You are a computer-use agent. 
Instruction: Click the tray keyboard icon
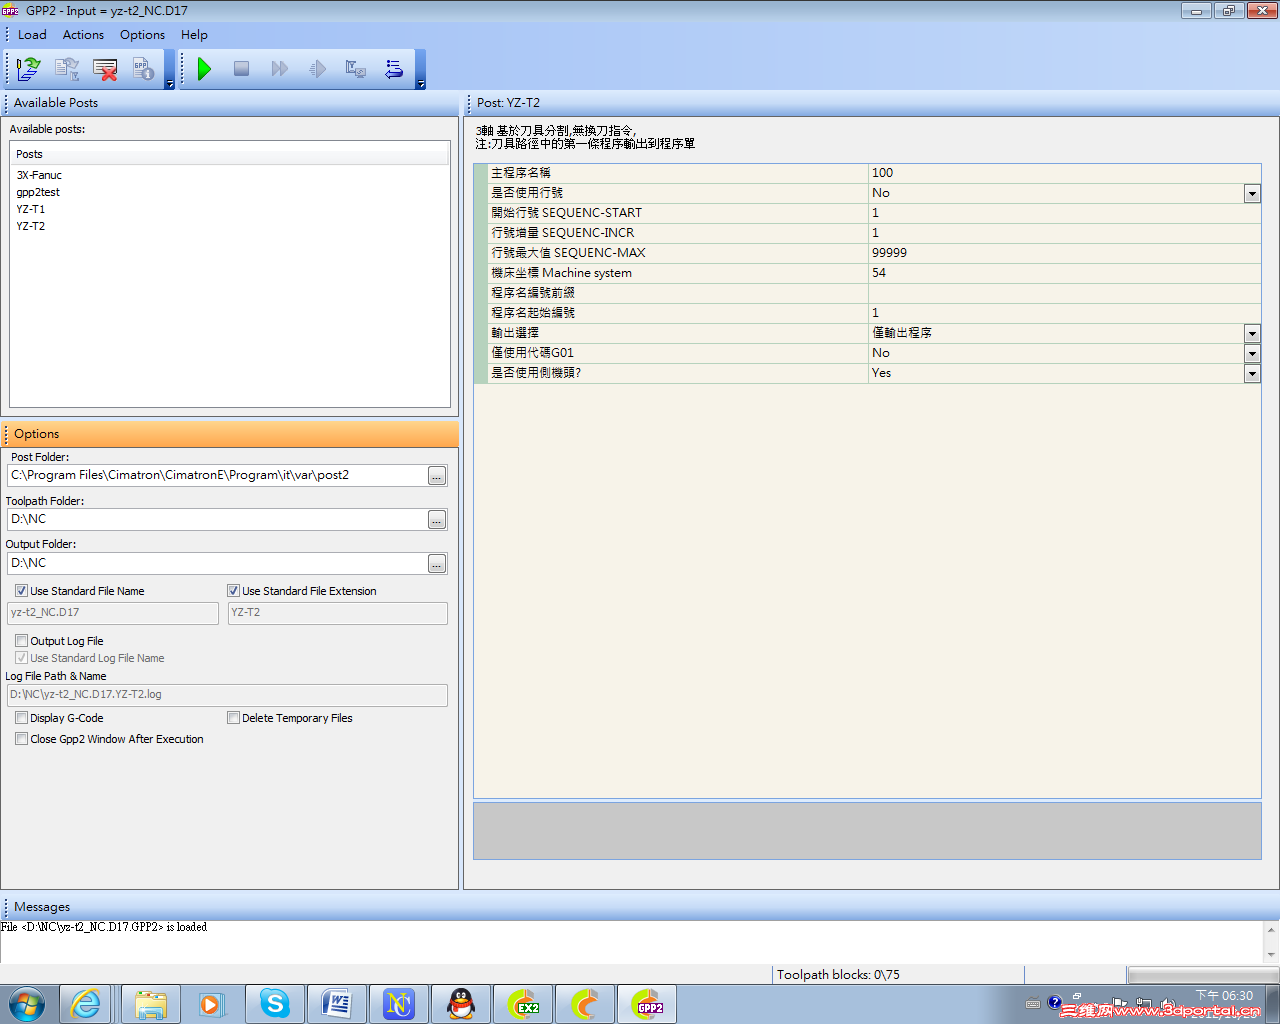tap(1033, 1003)
